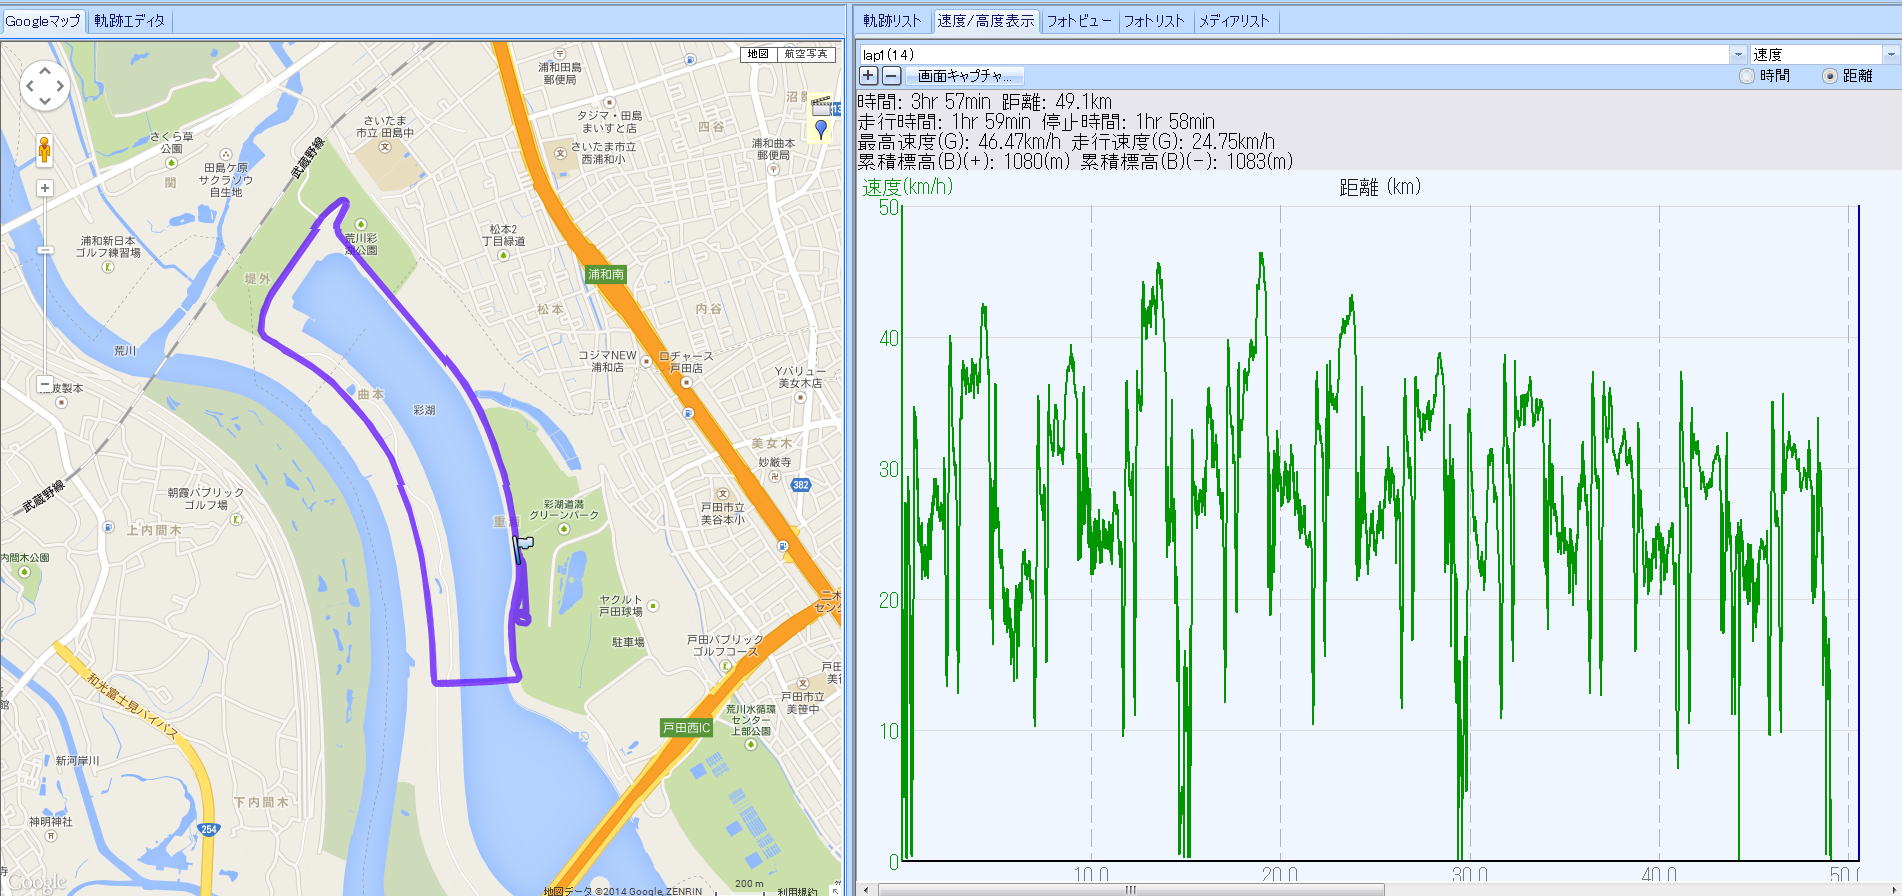
Task: Click the 画面キャプチャ button
Action: pyautogui.click(x=964, y=76)
